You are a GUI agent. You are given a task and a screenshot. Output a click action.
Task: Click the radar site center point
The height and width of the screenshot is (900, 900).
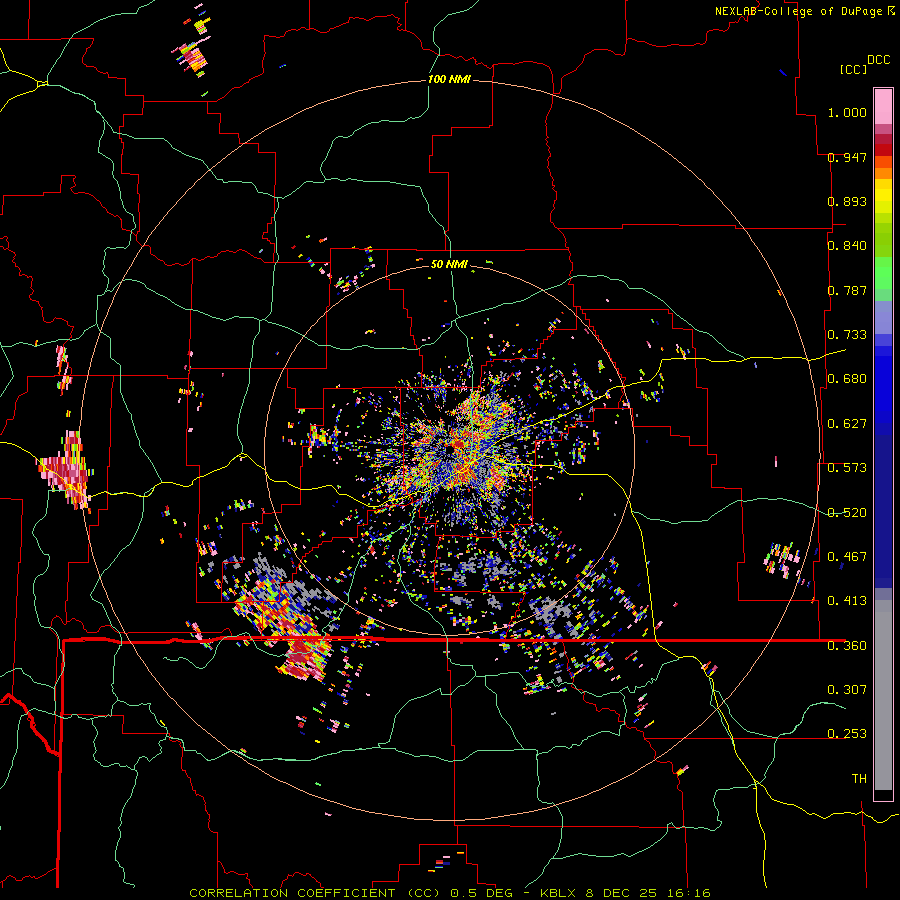coord(451,451)
